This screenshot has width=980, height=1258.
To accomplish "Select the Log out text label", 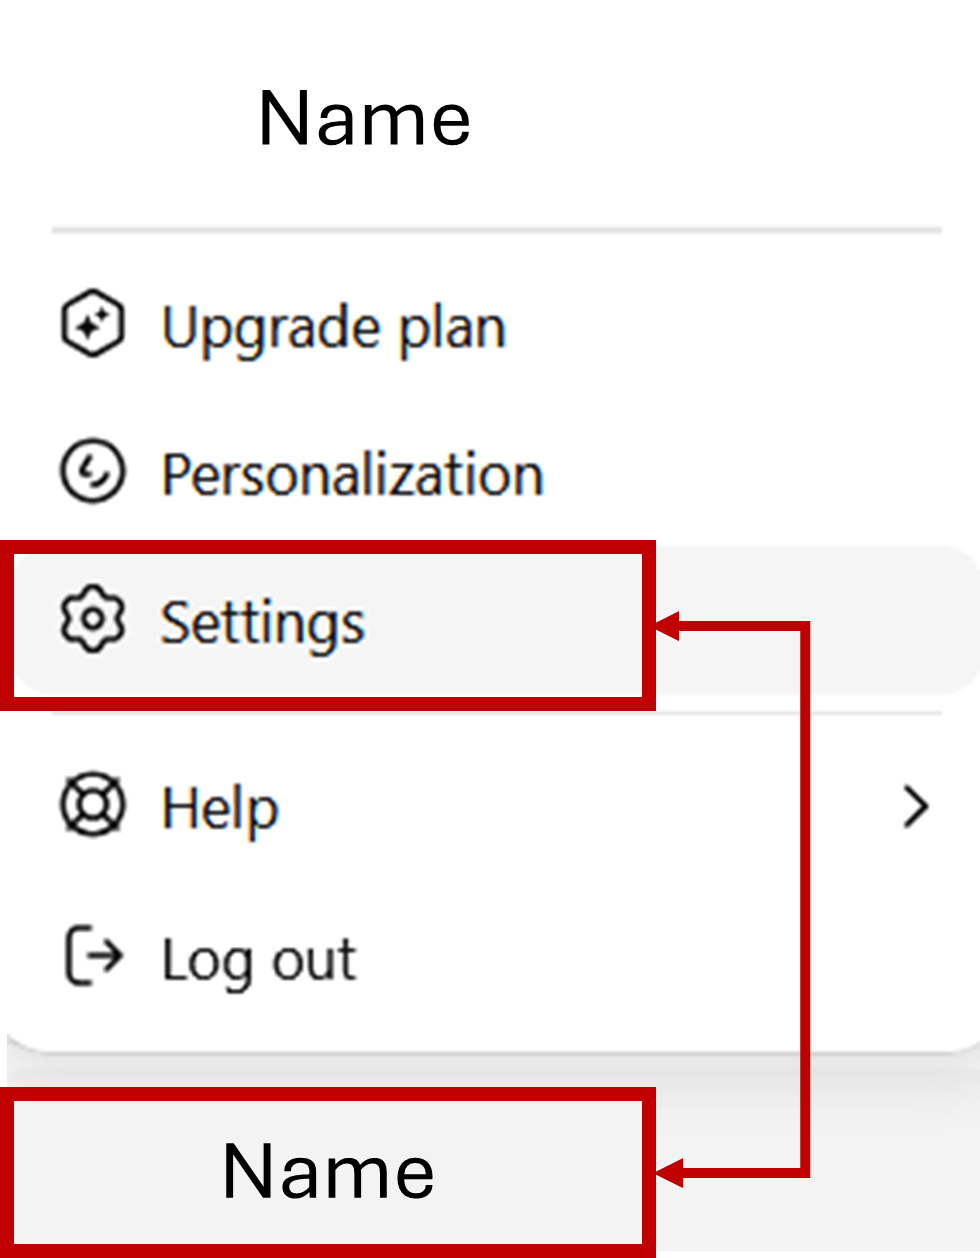I will [x=259, y=960].
